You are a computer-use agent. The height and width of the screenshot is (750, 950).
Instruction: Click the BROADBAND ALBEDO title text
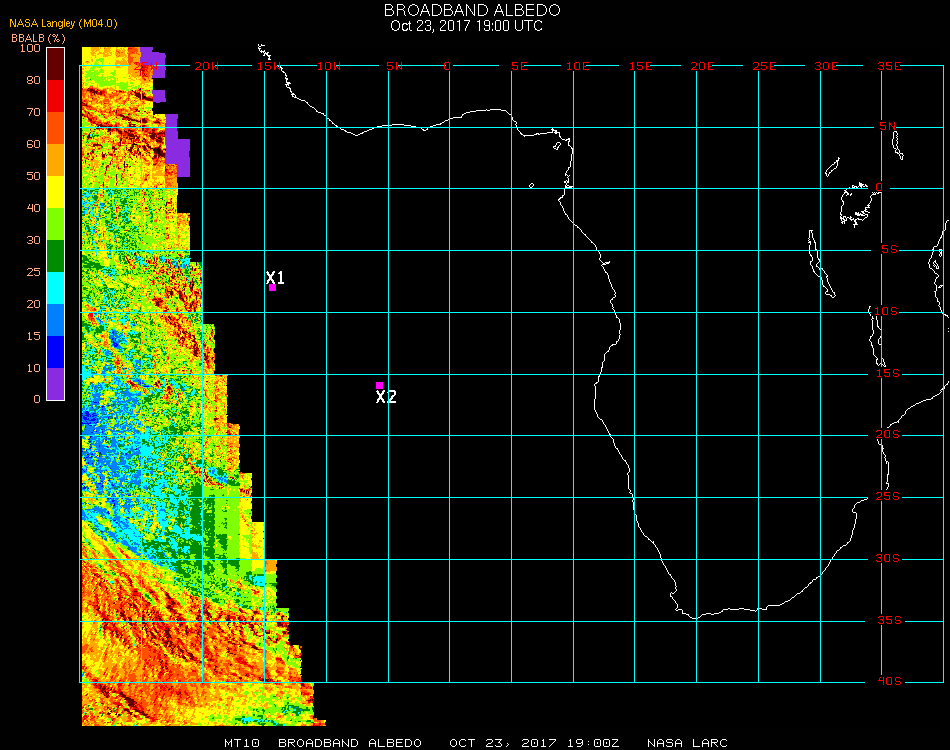tap(472, 10)
